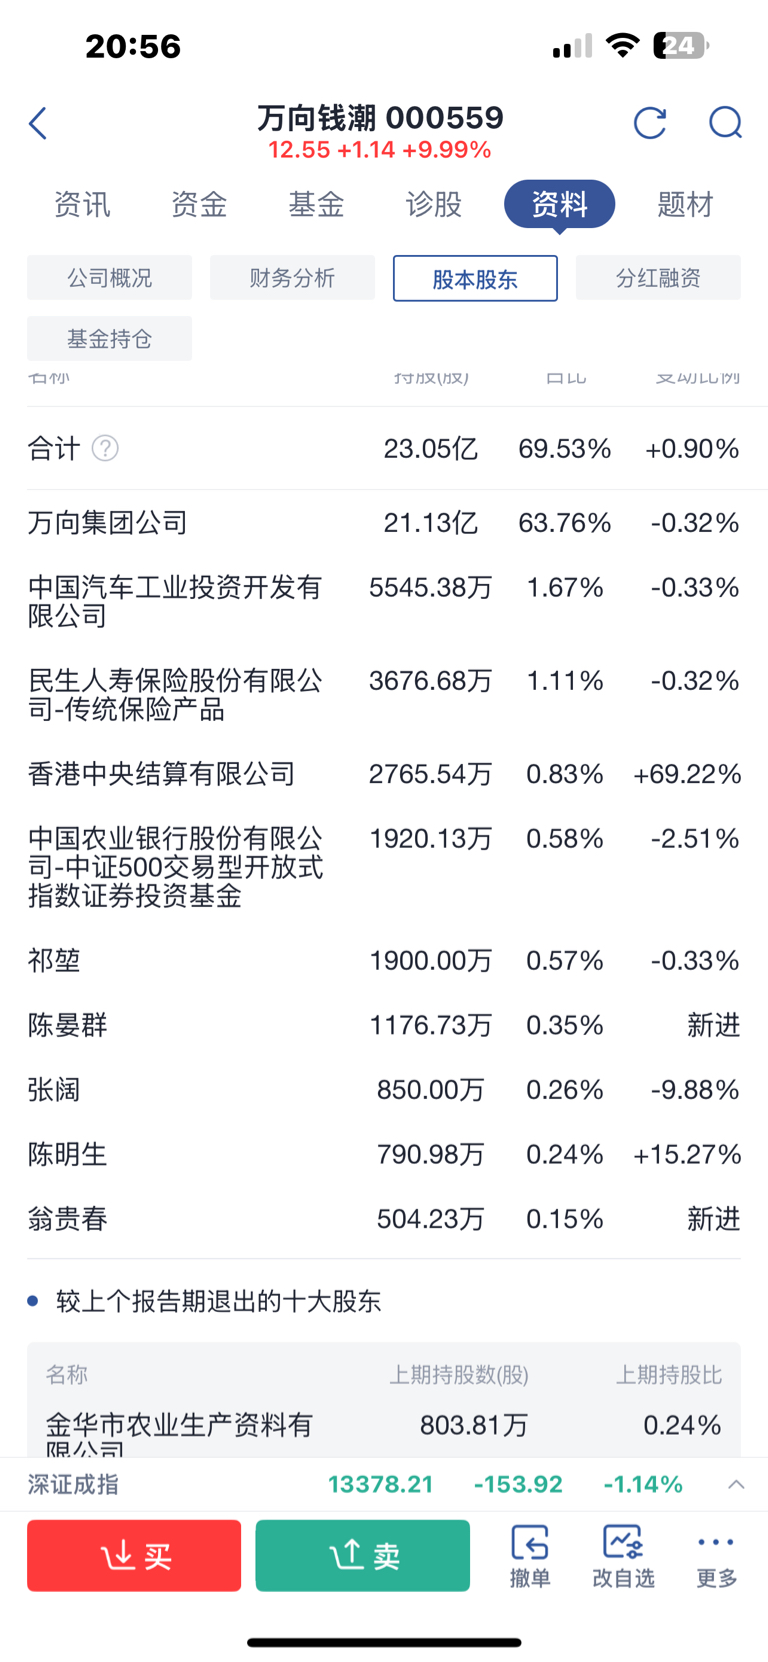768x1662 pixels.
Task: Tap the back arrow icon
Action: tap(38, 124)
